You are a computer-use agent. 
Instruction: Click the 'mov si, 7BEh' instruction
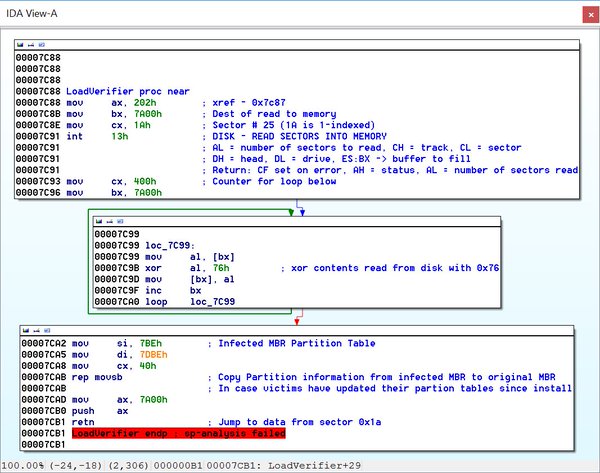click(x=117, y=344)
